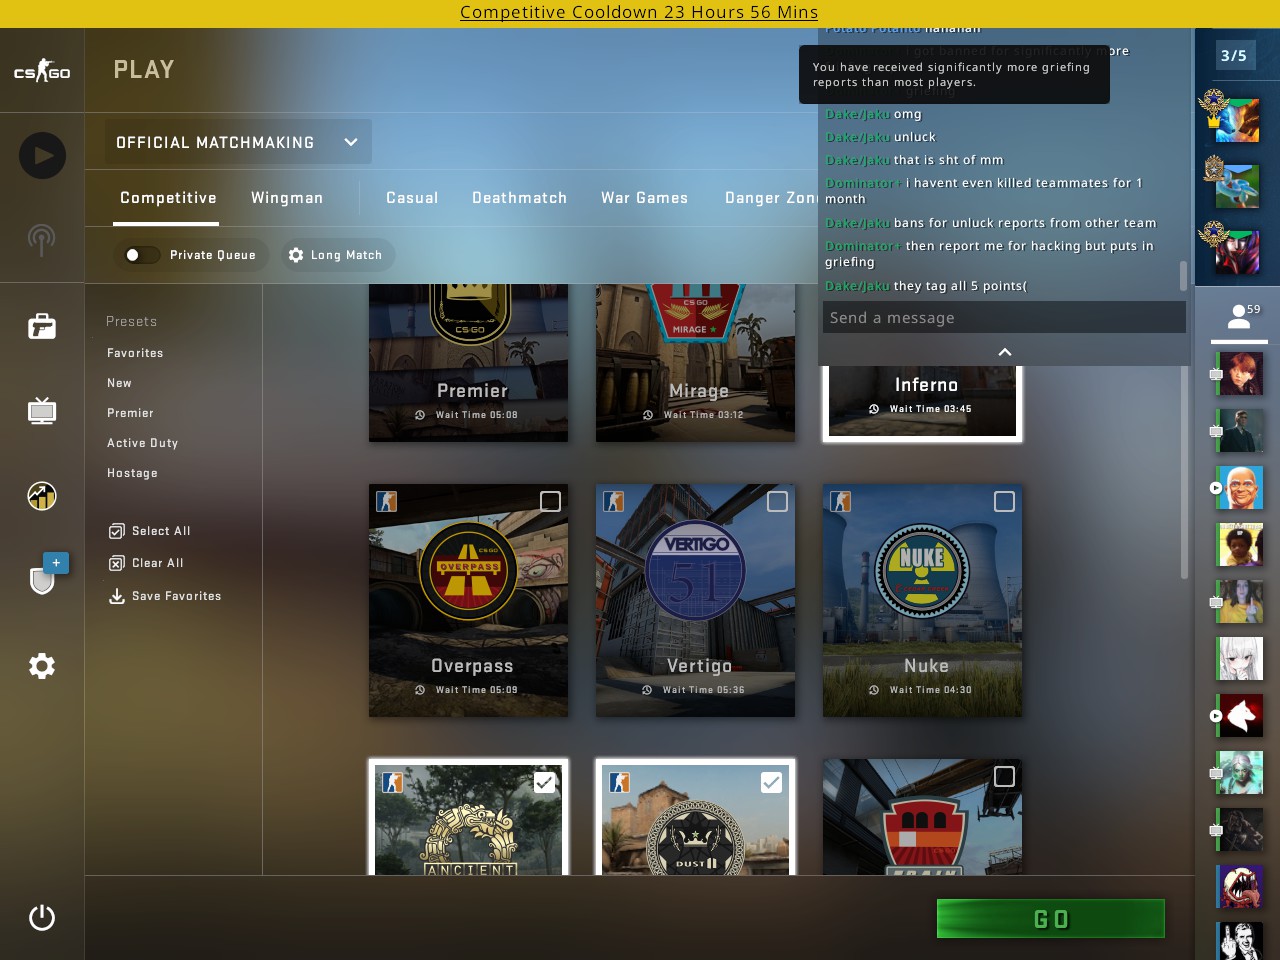This screenshot has width=1280, height=960.
Task: Collapse the chat panel with the chevron
Action: pyautogui.click(x=1005, y=352)
